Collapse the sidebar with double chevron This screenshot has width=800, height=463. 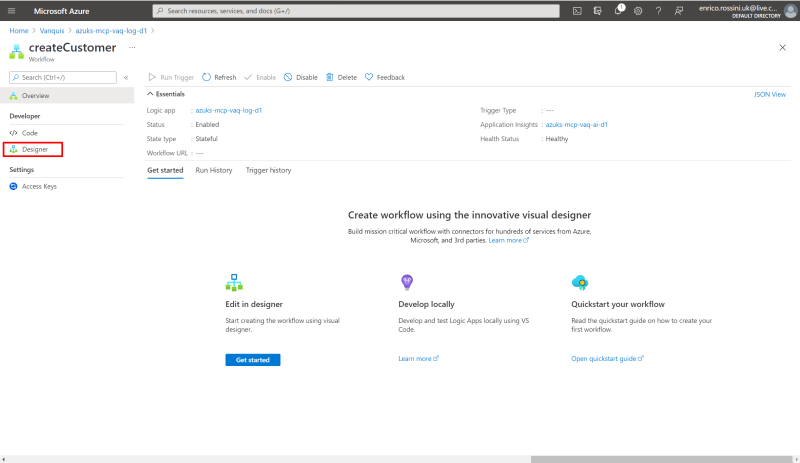tap(126, 78)
